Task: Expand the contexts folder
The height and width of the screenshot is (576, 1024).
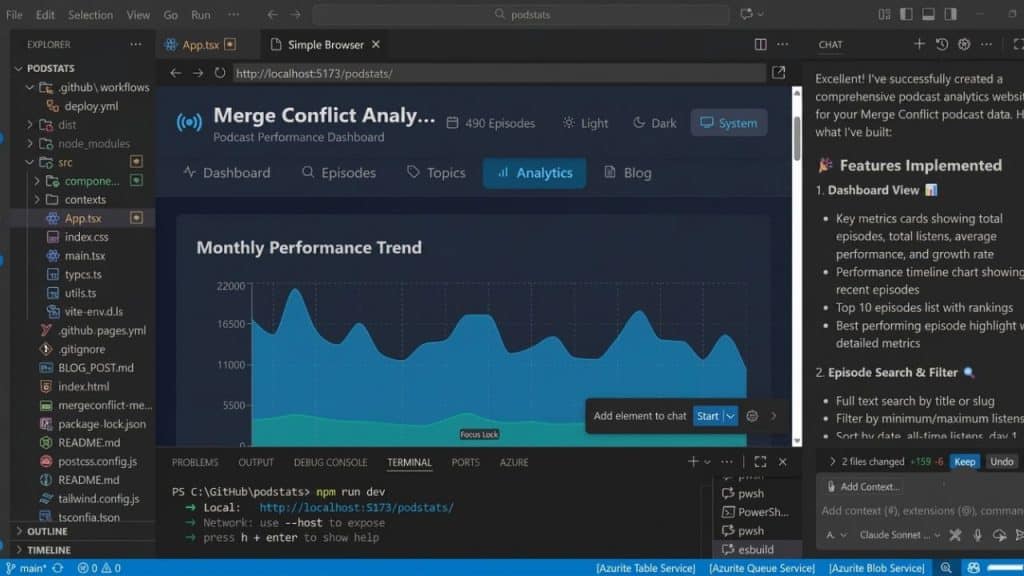Action: click(37, 199)
